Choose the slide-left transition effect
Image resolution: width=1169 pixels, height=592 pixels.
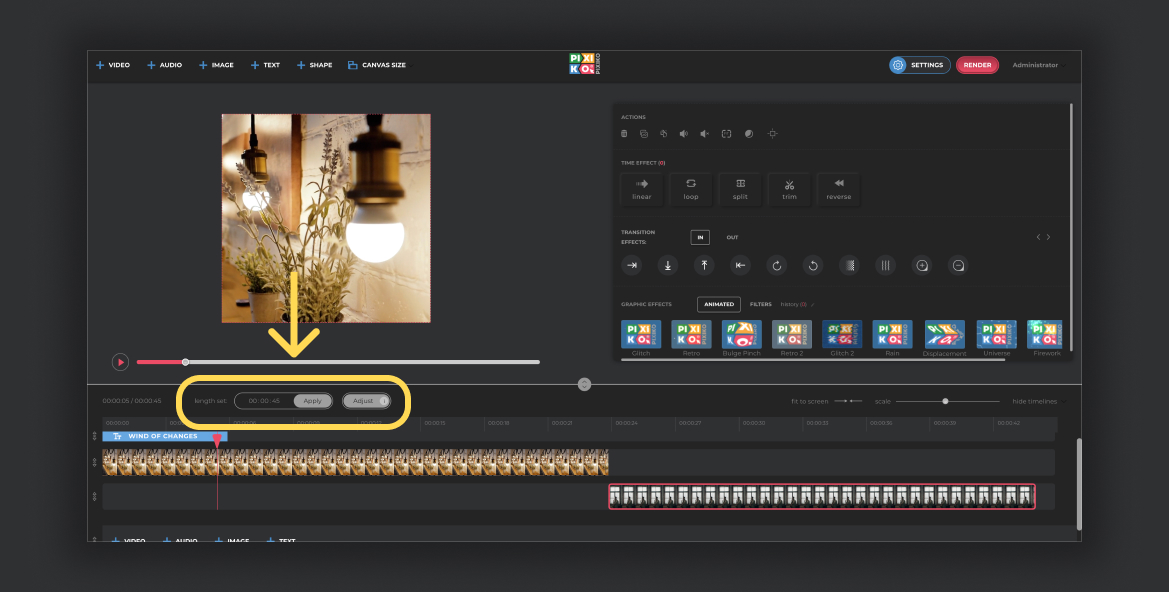click(x=740, y=265)
